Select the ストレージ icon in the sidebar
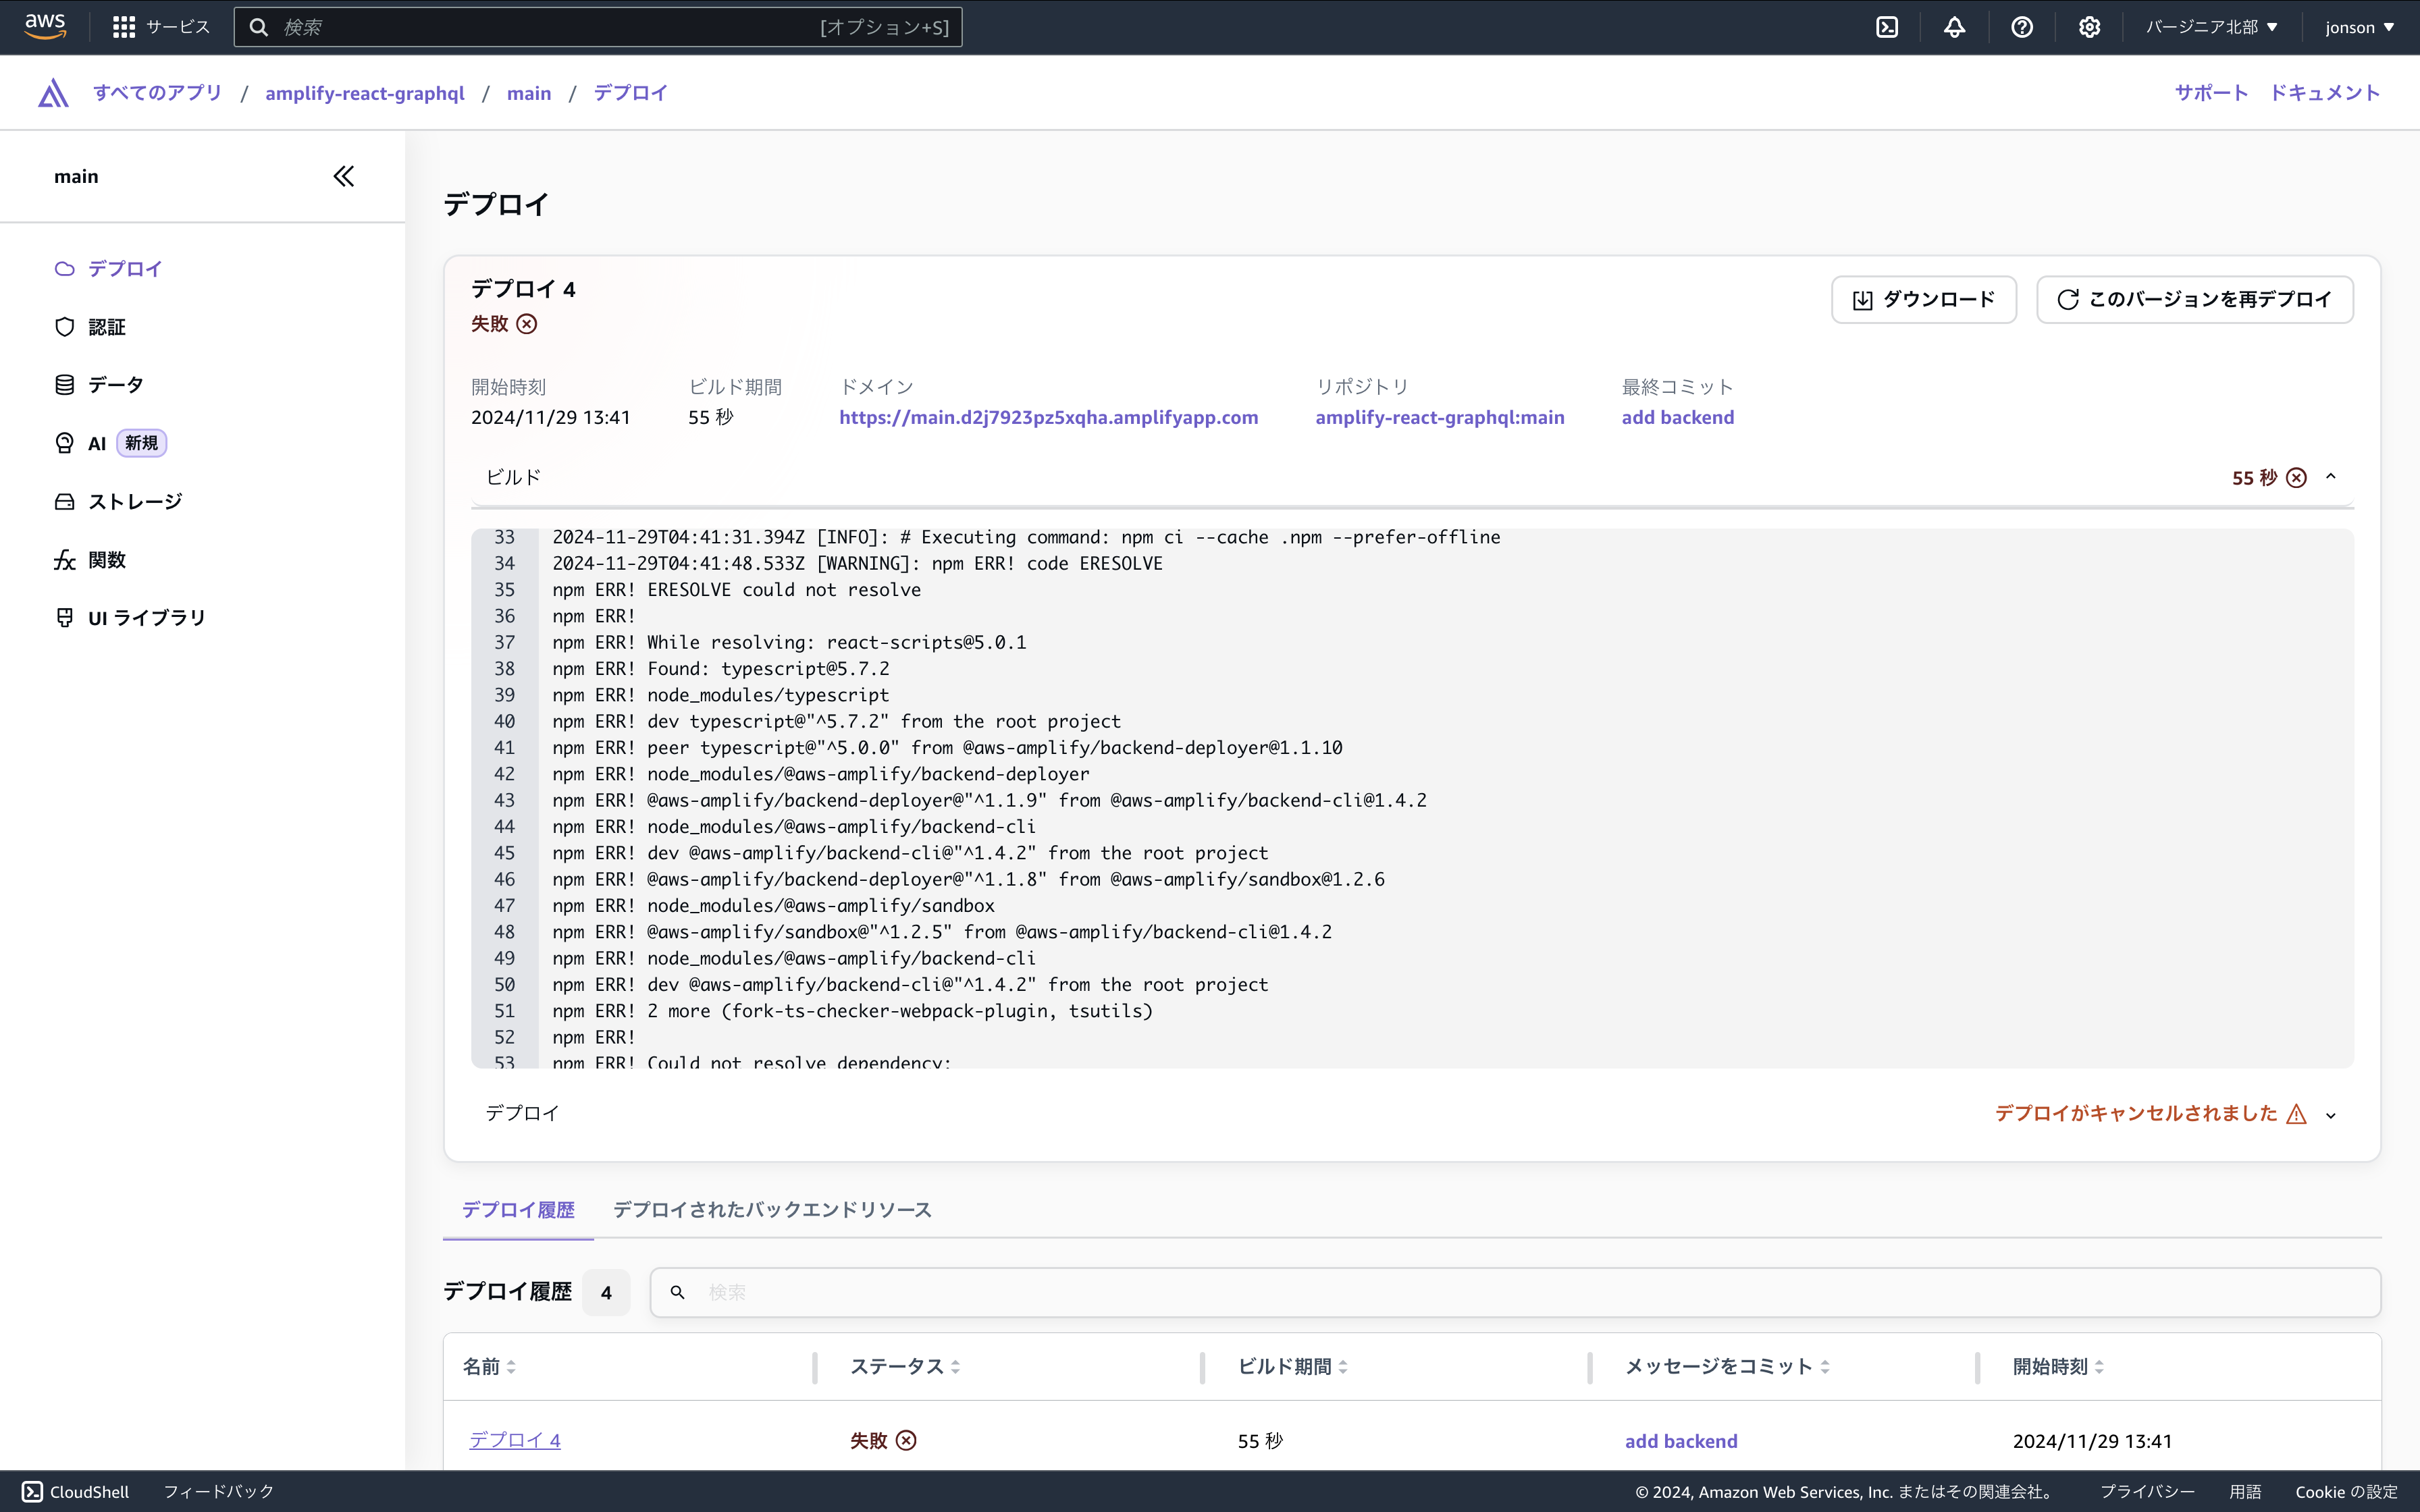This screenshot has height=1512, width=2420. [64, 500]
